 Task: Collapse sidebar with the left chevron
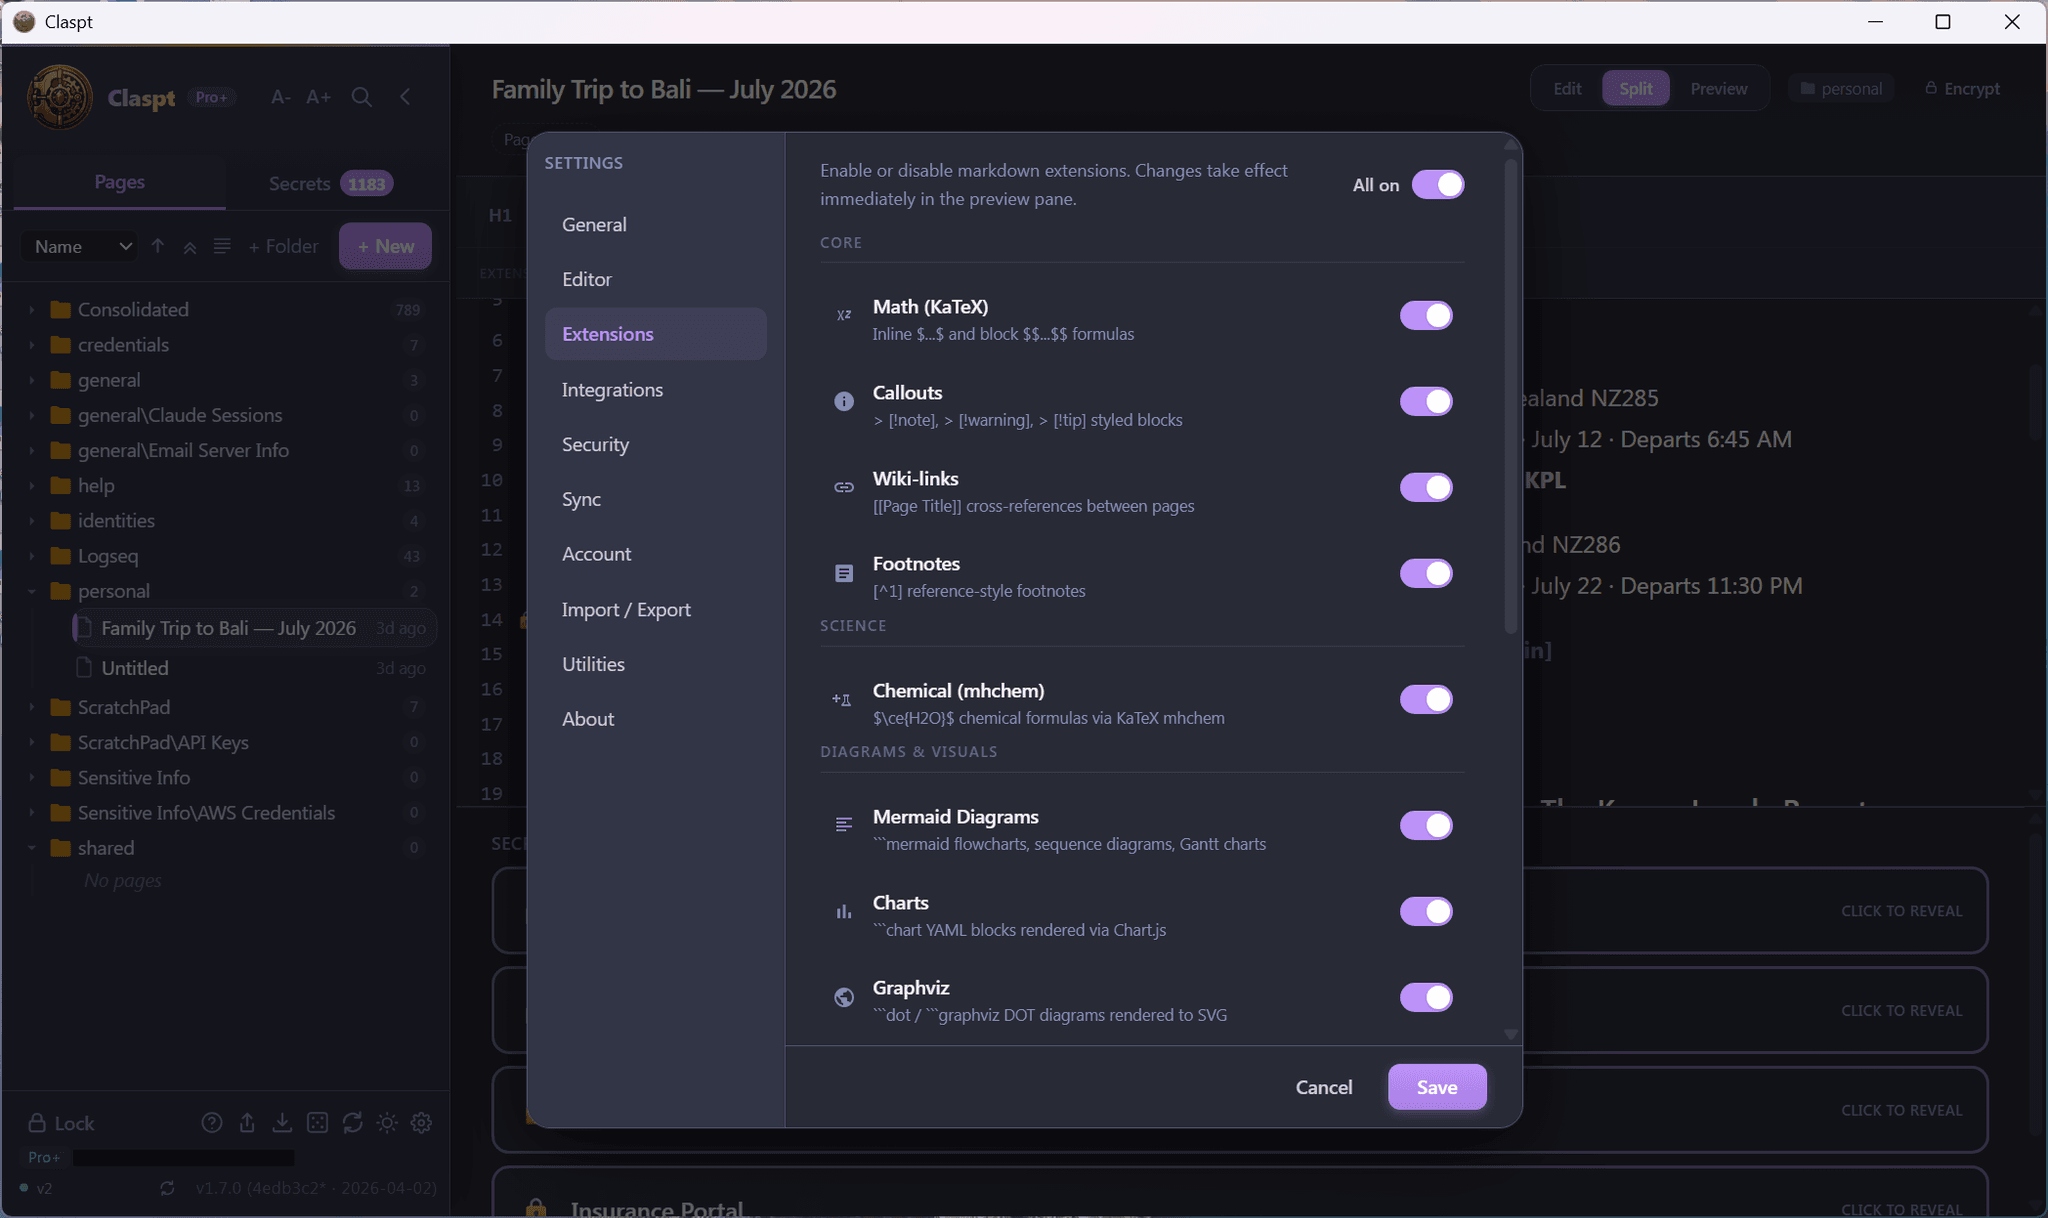coord(405,97)
